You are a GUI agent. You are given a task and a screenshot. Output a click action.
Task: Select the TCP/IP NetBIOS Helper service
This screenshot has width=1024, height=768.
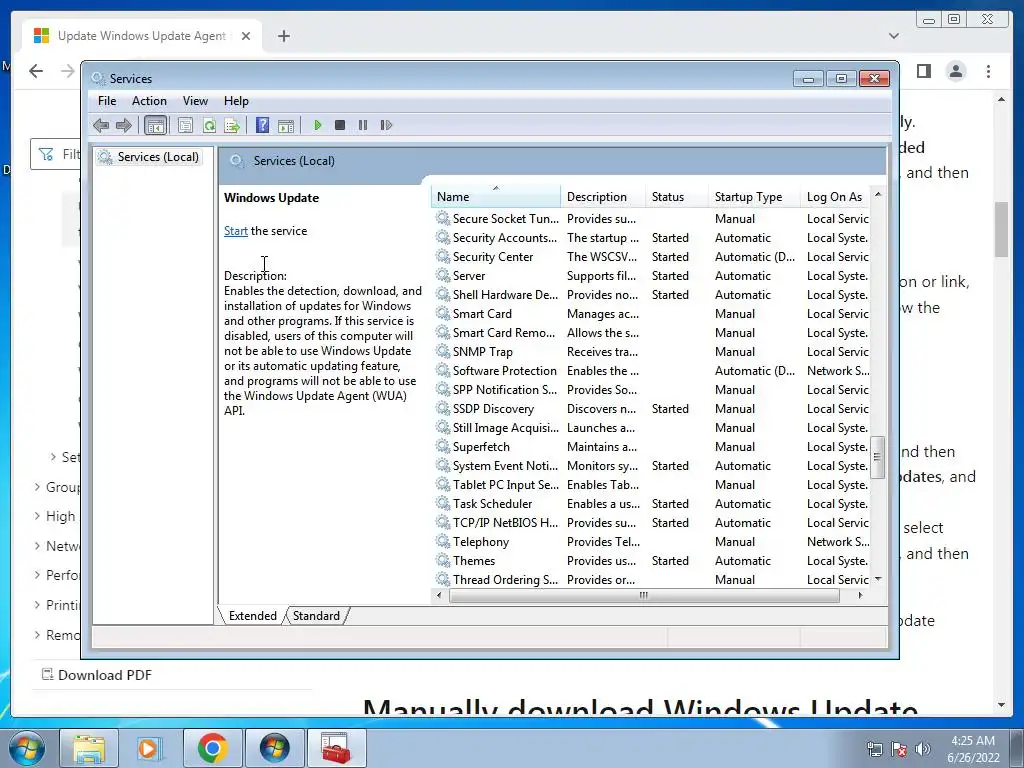pos(651,522)
